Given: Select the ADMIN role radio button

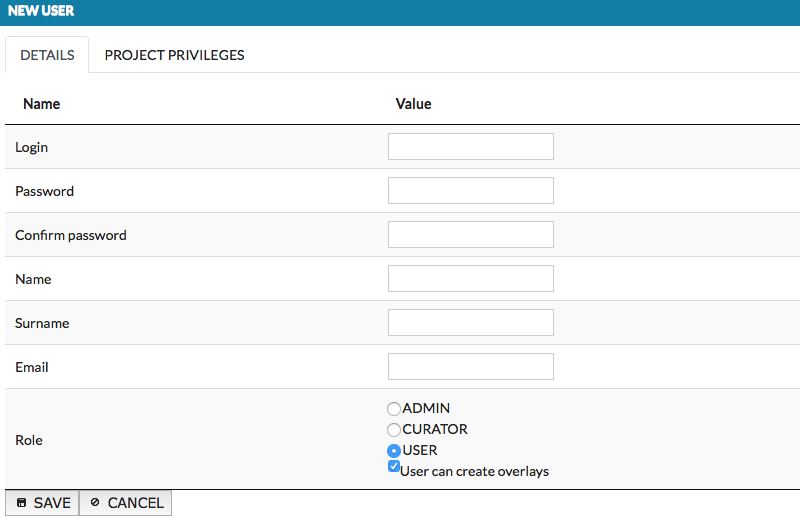Looking at the screenshot, I should coord(394,409).
